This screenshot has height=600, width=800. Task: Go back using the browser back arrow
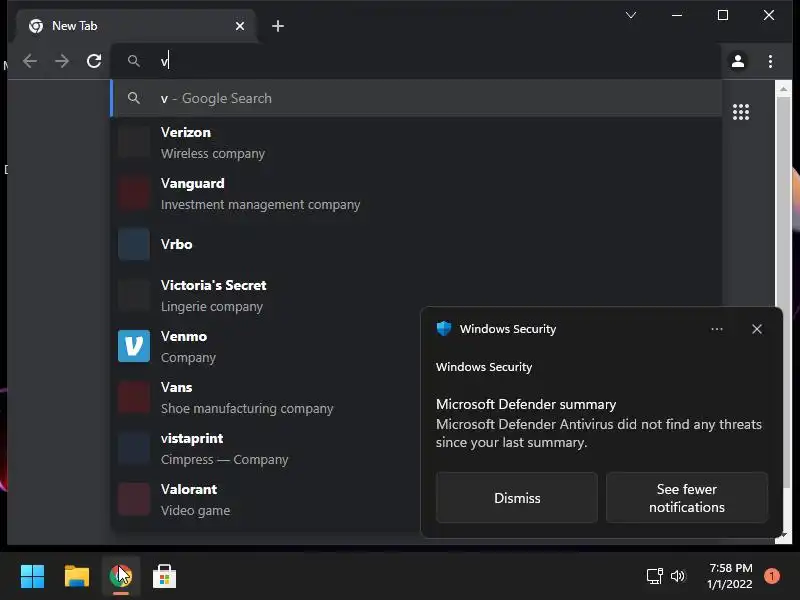click(30, 61)
